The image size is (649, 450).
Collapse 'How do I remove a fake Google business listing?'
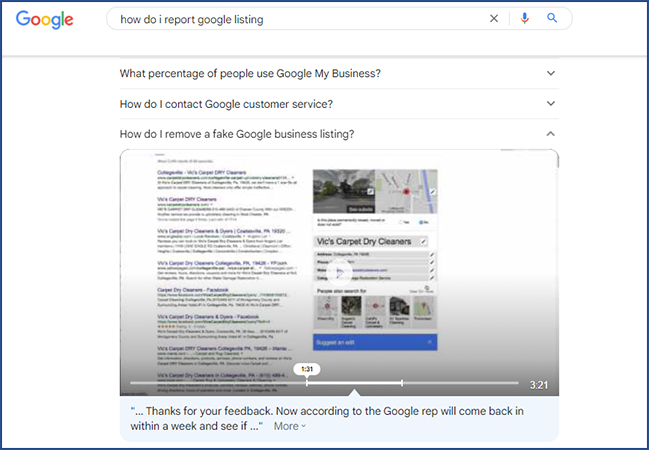click(339, 134)
